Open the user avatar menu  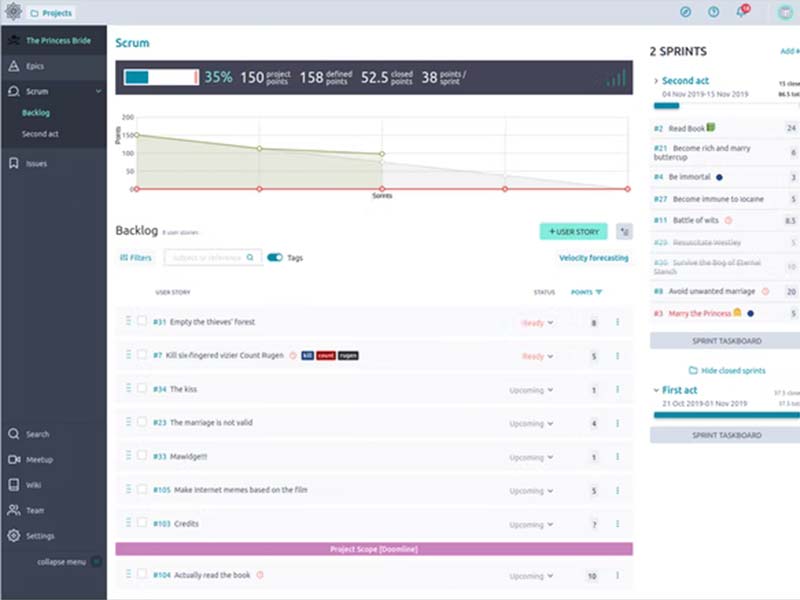786,12
